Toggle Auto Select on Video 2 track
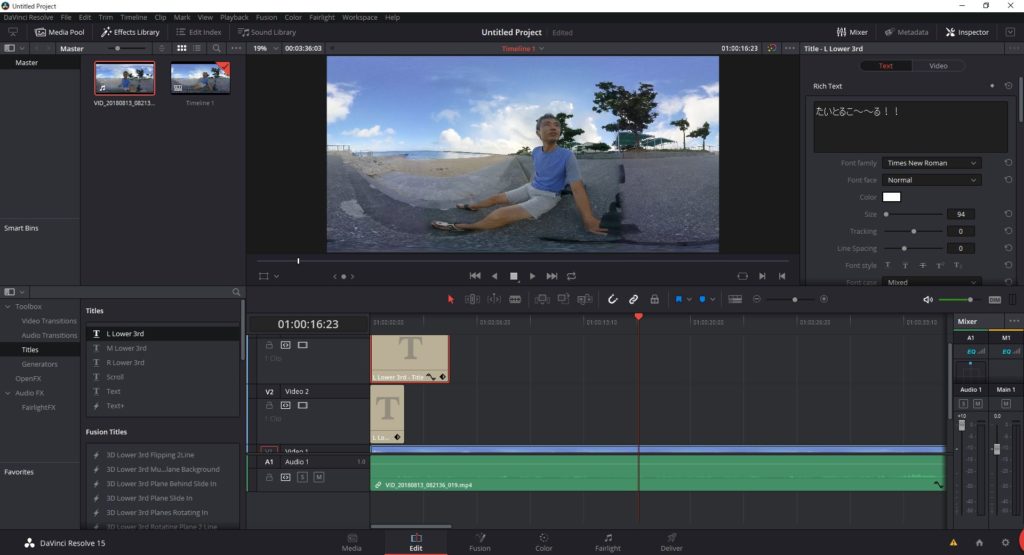Screen dimensions: 1024x555 tap(285, 405)
